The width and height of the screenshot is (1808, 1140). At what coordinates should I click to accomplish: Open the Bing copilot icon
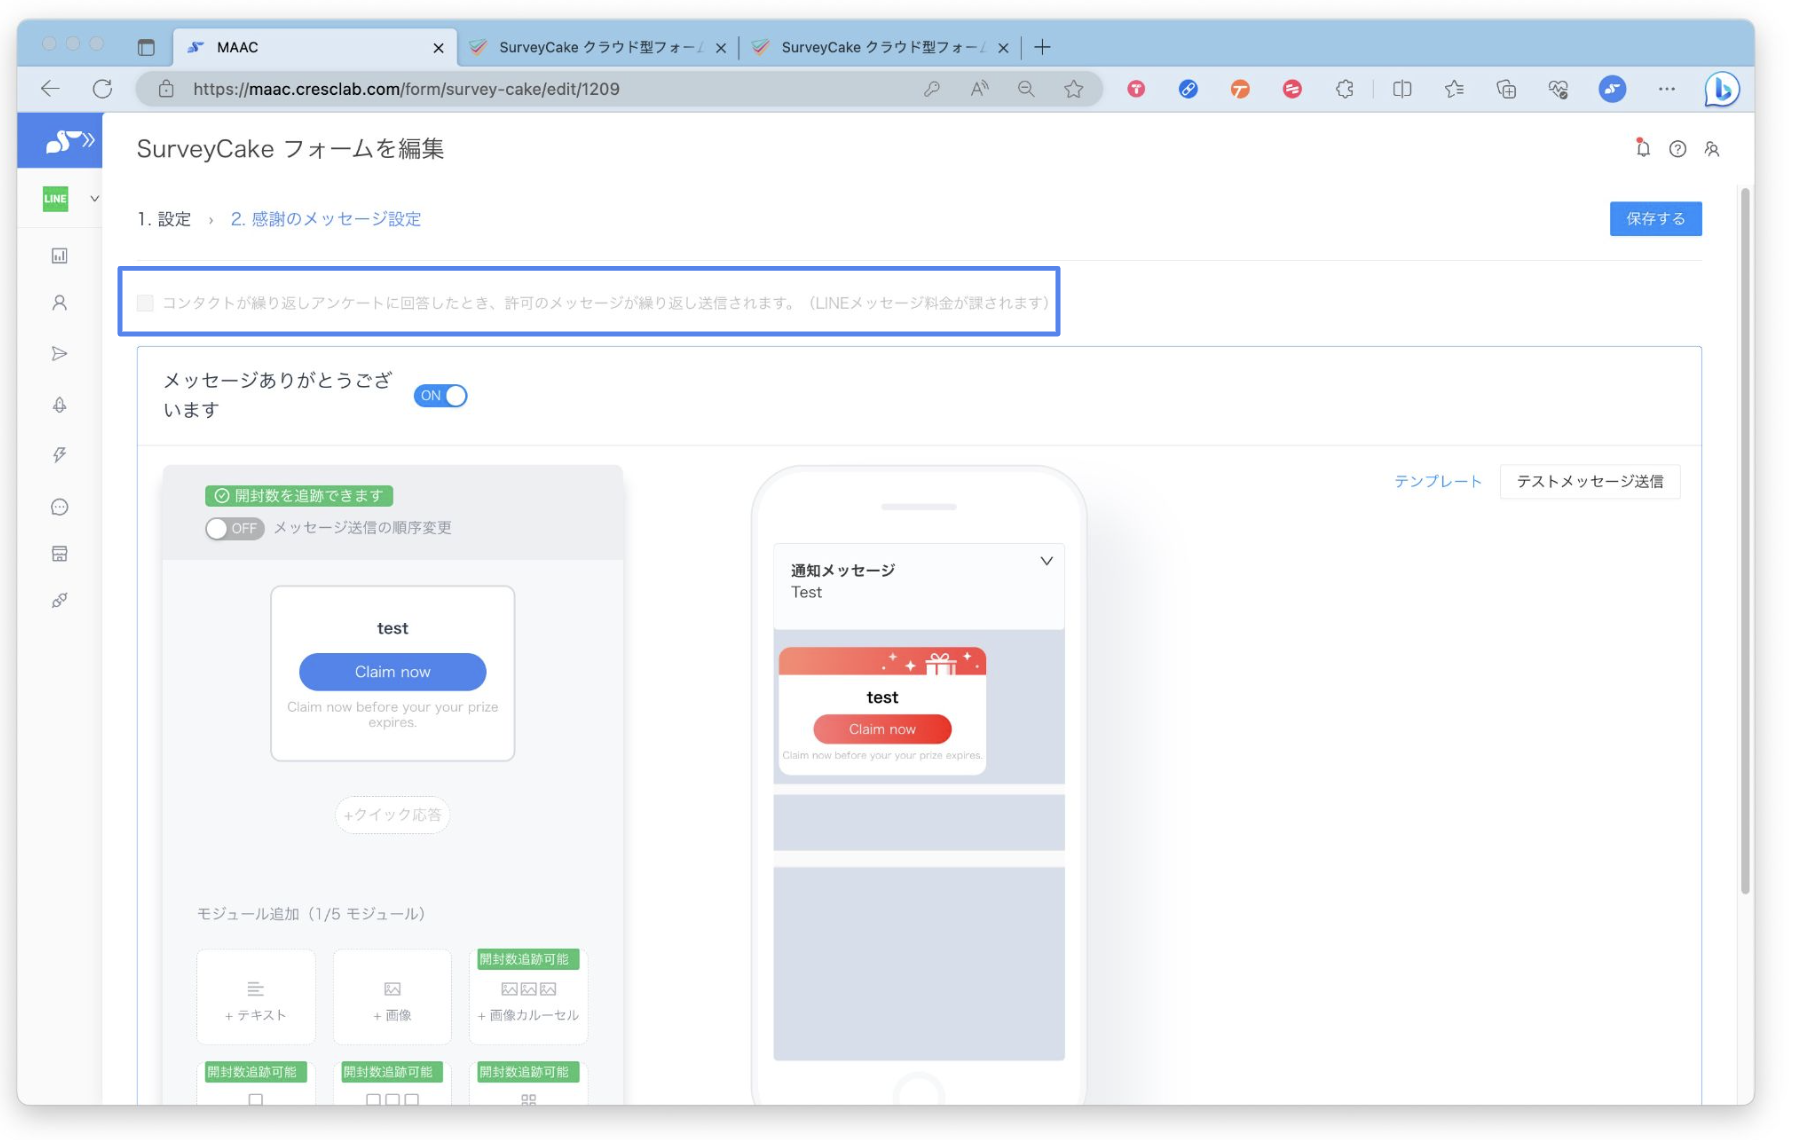(x=1722, y=89)
